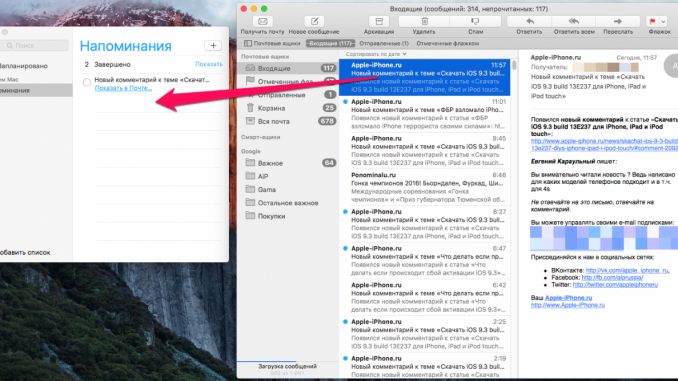Click Добавить список in Reminders
This screenshot has height=381, width=678.
point(25,253)
